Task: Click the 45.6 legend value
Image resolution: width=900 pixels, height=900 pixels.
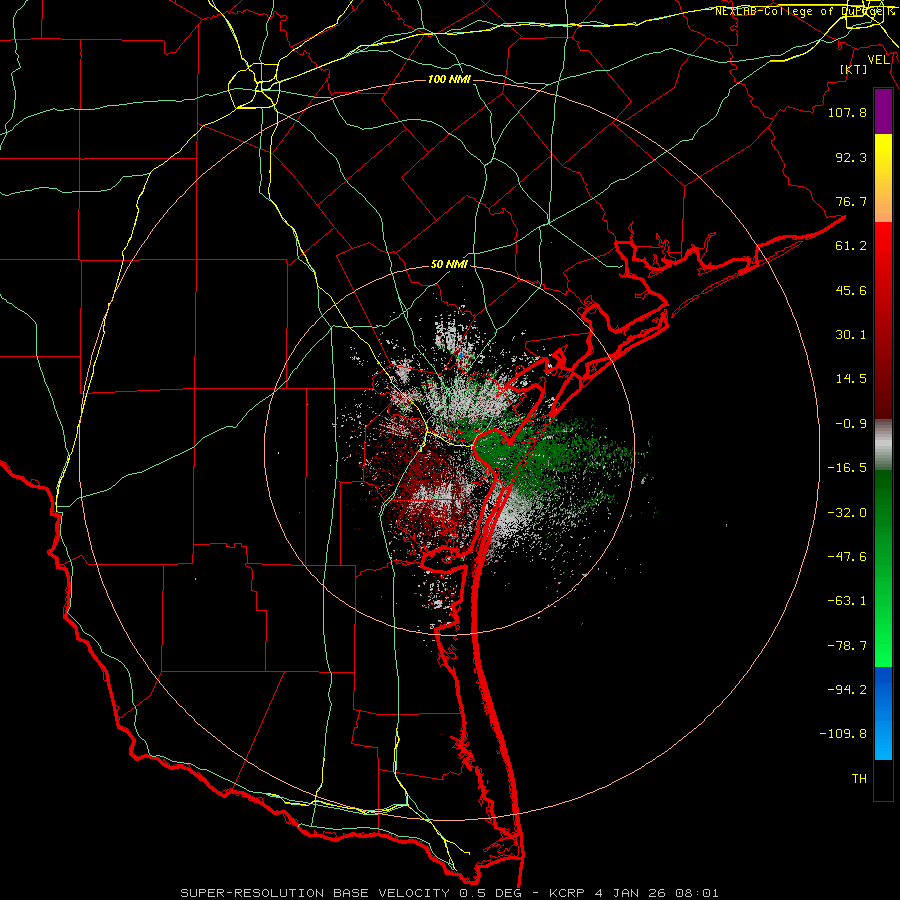Action: tap(851, 290)
